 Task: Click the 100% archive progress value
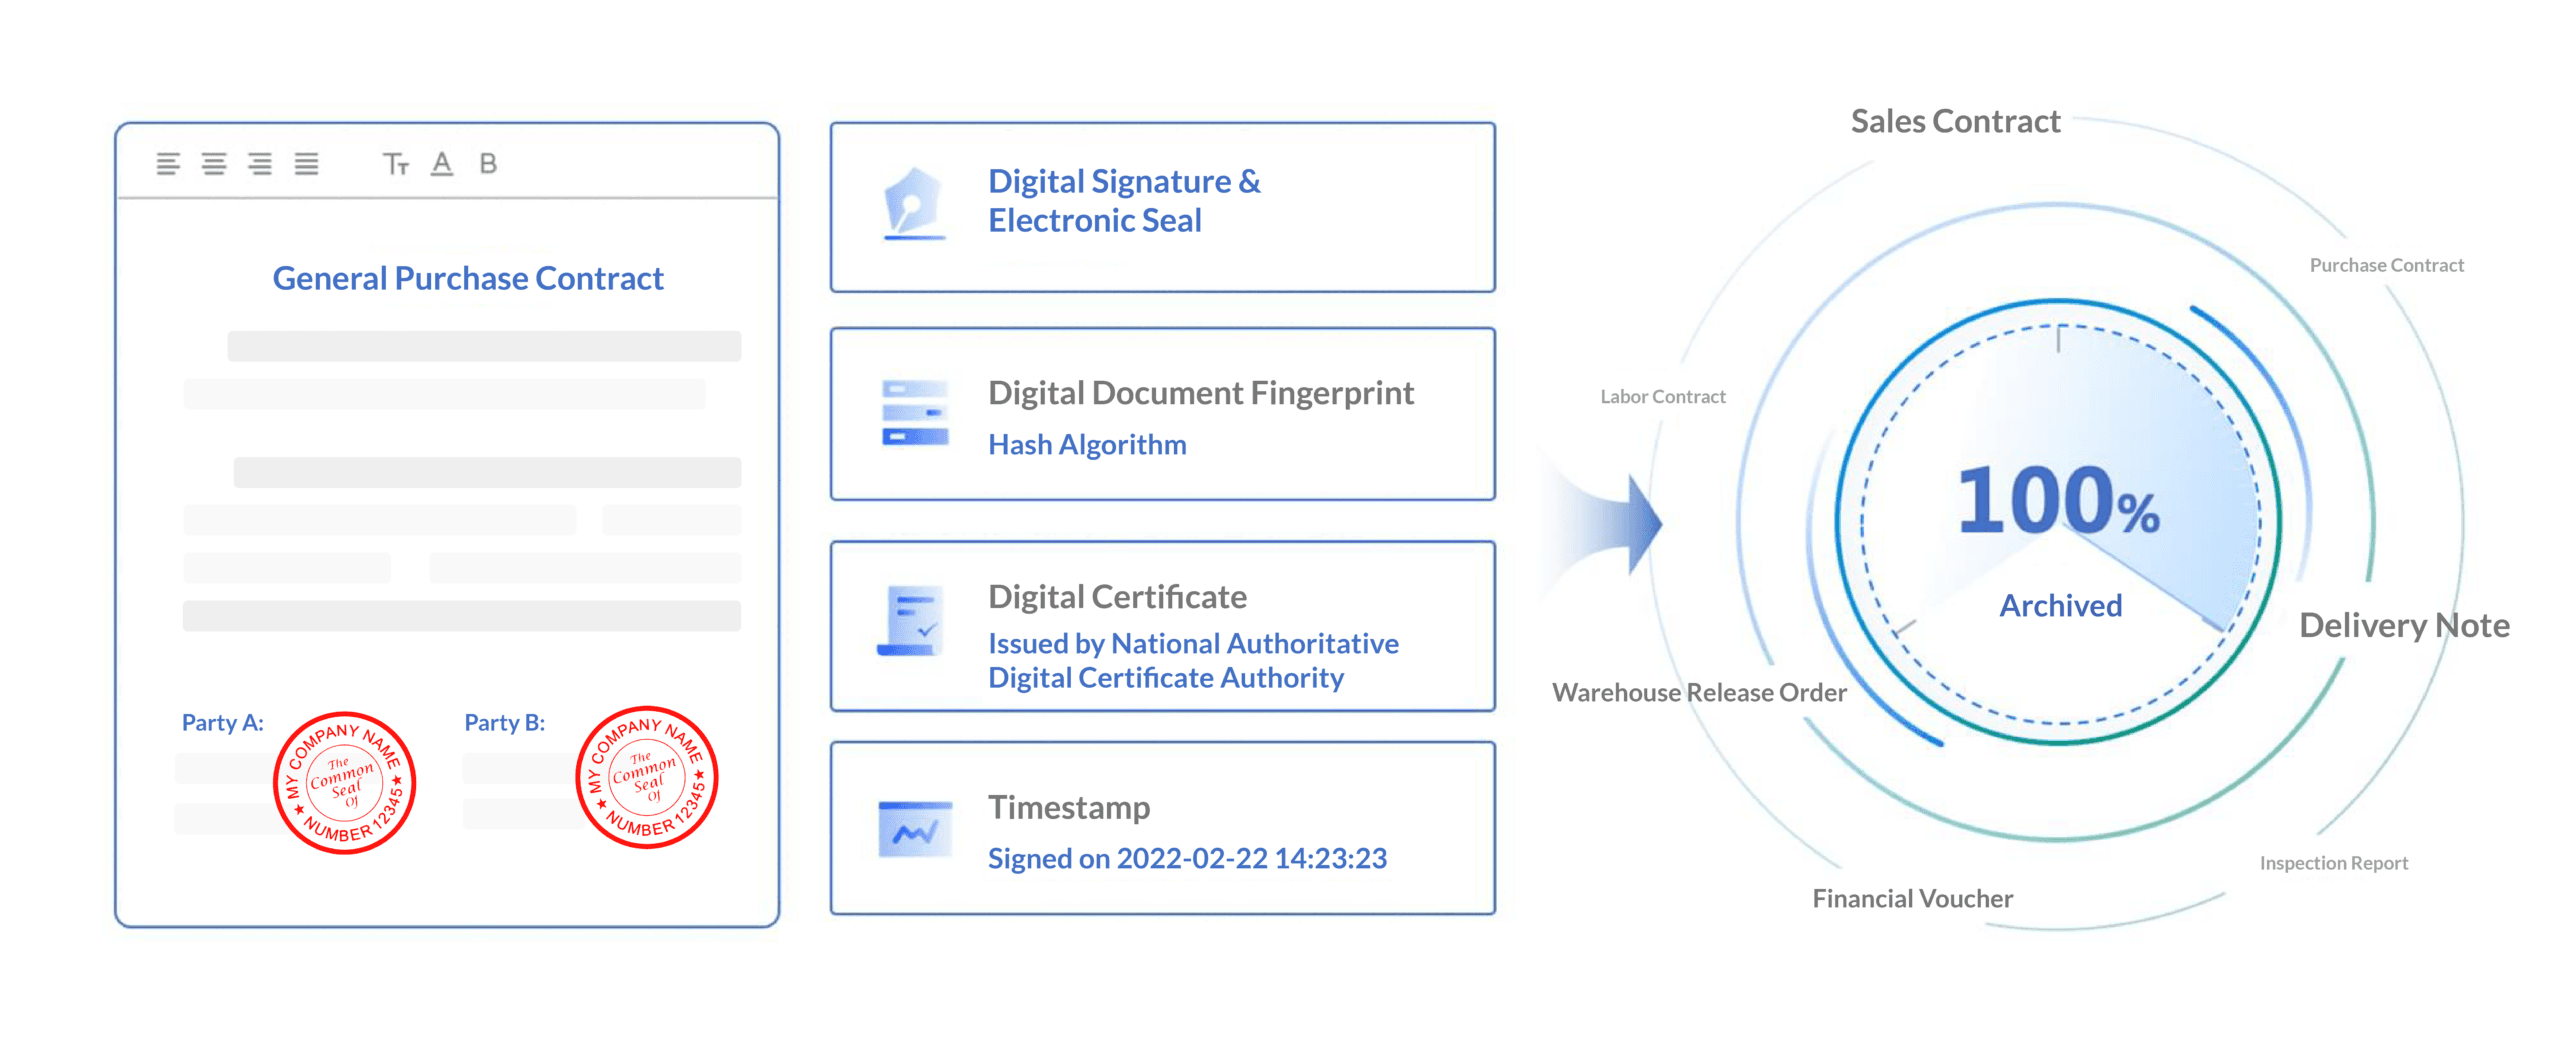[x=2058, y=499]
